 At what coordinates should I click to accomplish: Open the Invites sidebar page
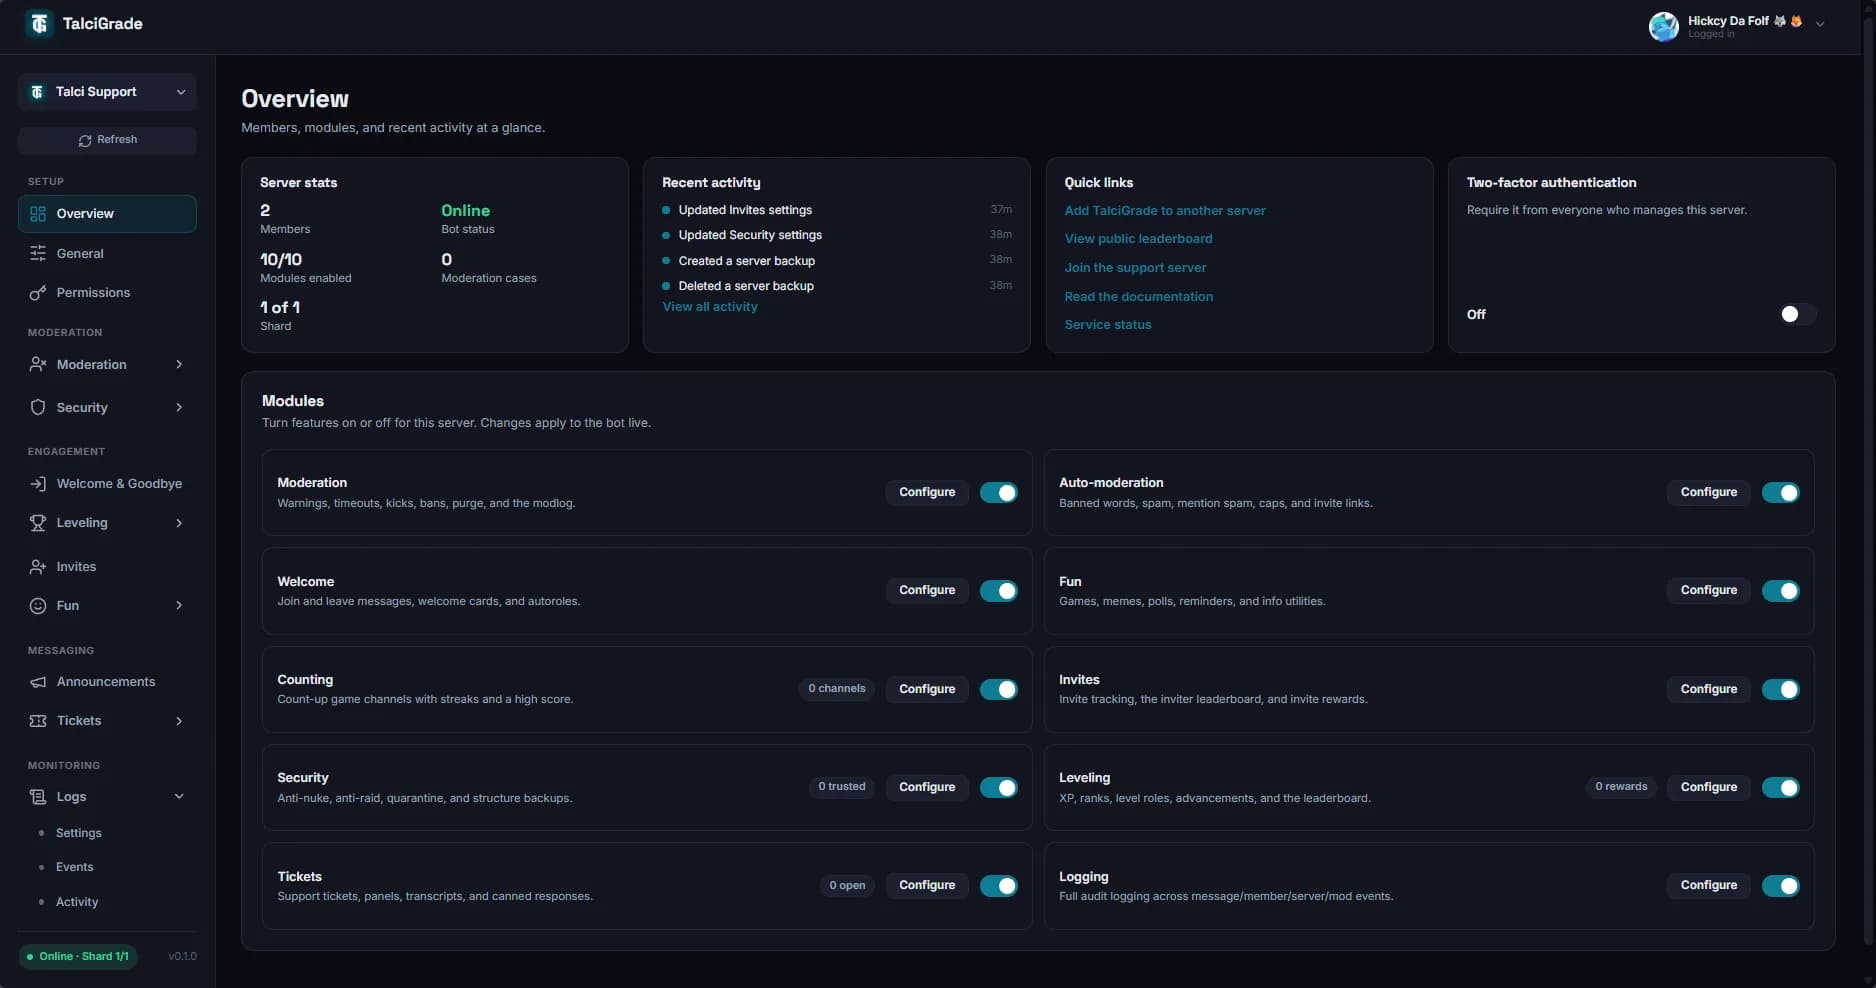click(x=107, y=567)
